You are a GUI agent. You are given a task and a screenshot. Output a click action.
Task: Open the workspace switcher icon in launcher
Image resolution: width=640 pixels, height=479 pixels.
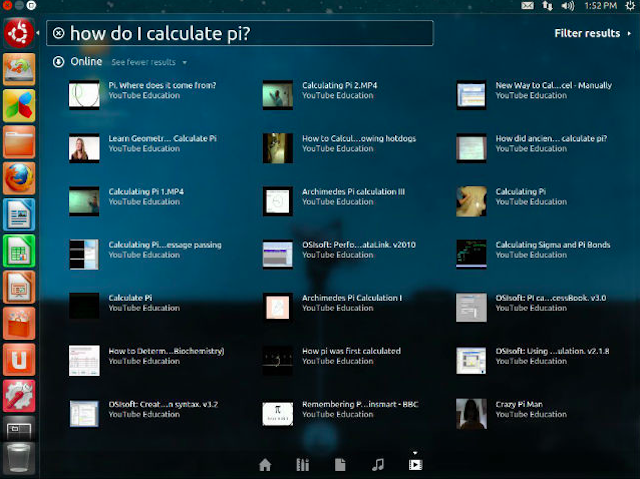pyautogui.click(x=19, y=429)
